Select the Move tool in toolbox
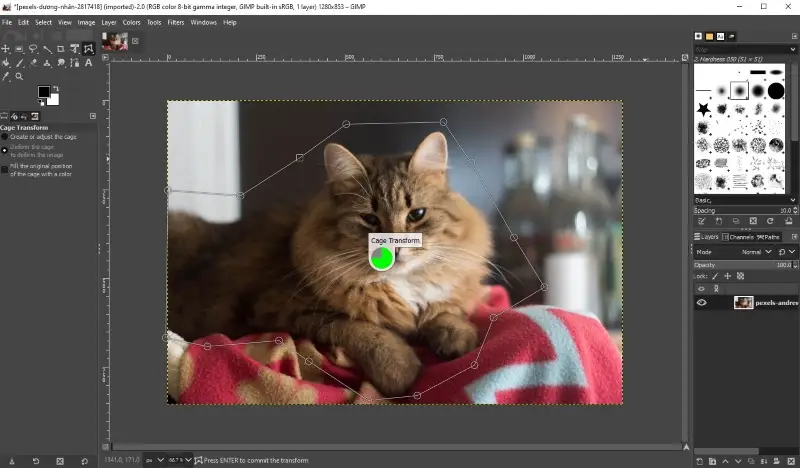This screenshot has width=800, height=468. [6, 48]
